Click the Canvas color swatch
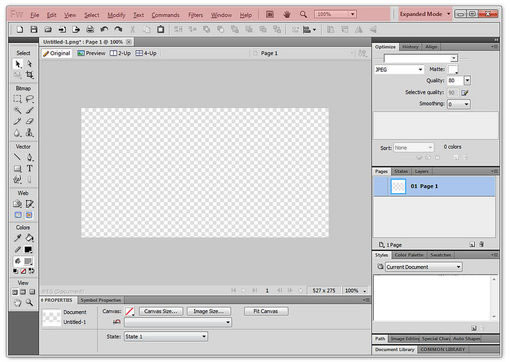The height and width of the screenshot is (362, 510). tap(130, 312)
